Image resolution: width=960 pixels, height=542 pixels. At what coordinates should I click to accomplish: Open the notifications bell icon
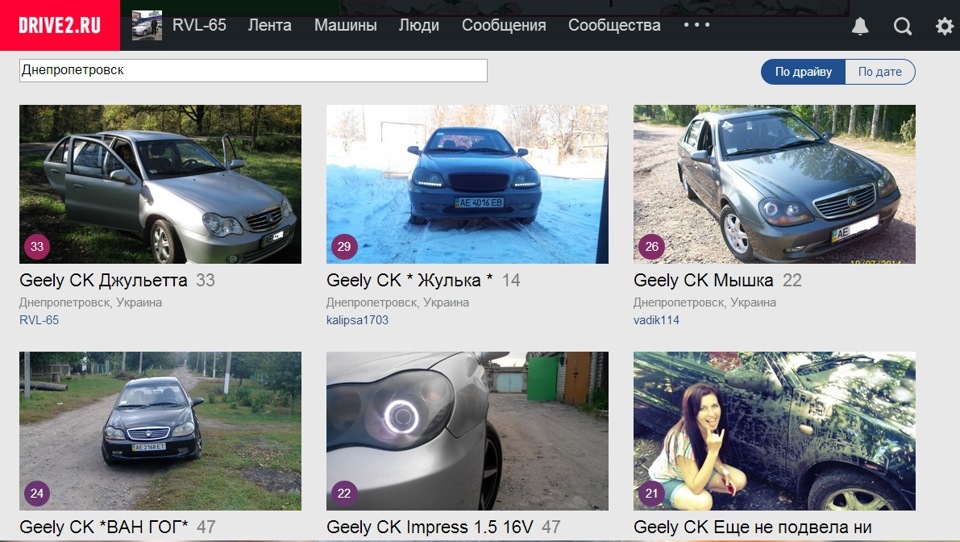coord(860,26)
